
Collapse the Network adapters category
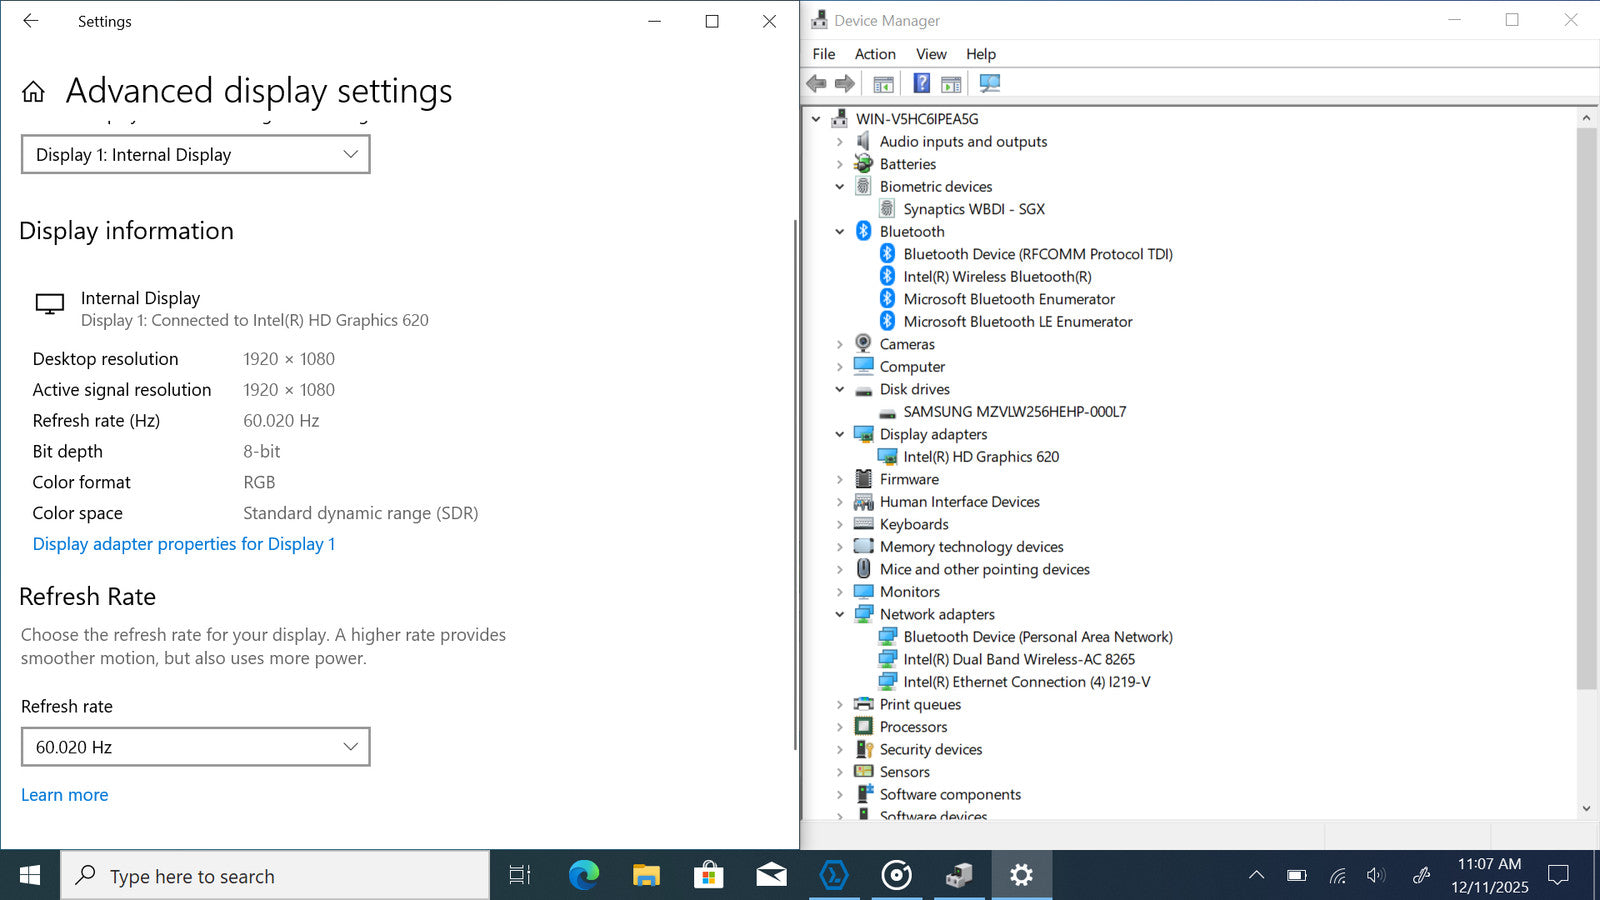coord(840,614)
